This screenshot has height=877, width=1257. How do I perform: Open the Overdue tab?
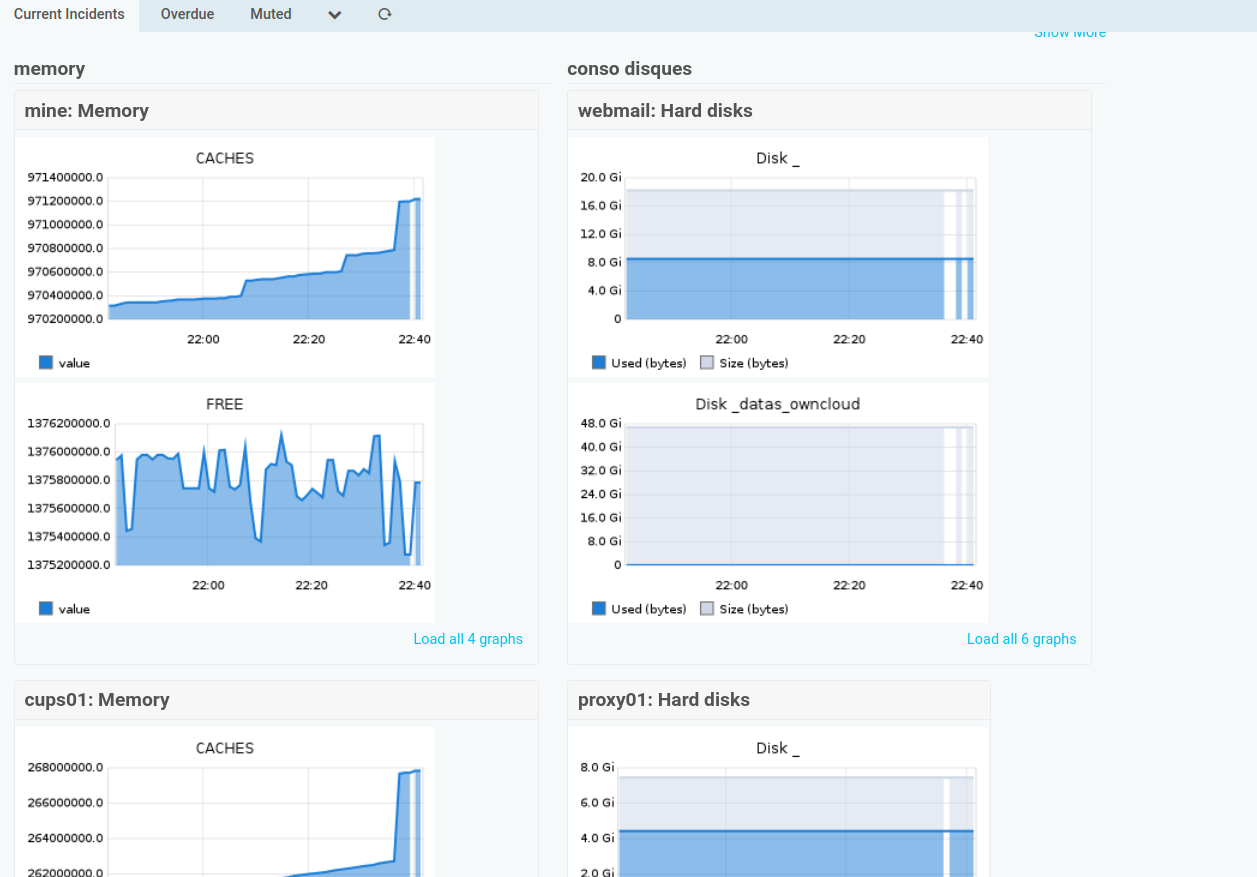point(187,15)
